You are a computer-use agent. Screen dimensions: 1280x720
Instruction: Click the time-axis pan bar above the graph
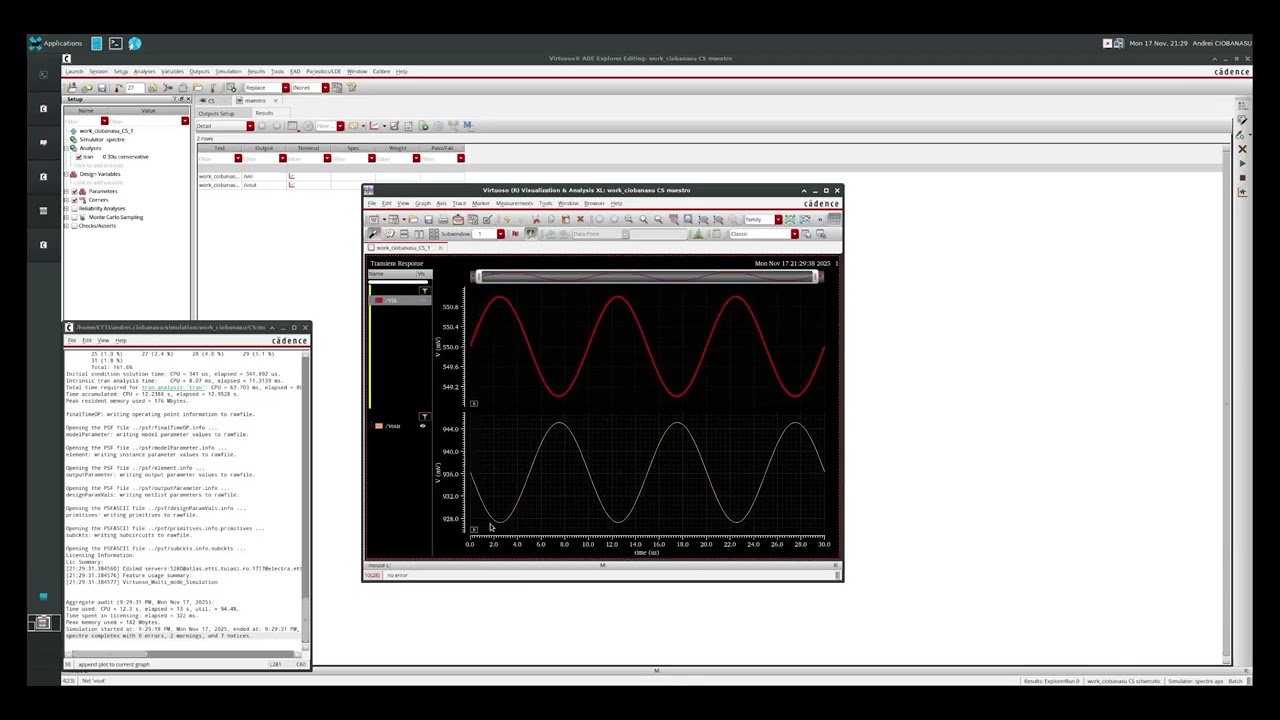648,277
